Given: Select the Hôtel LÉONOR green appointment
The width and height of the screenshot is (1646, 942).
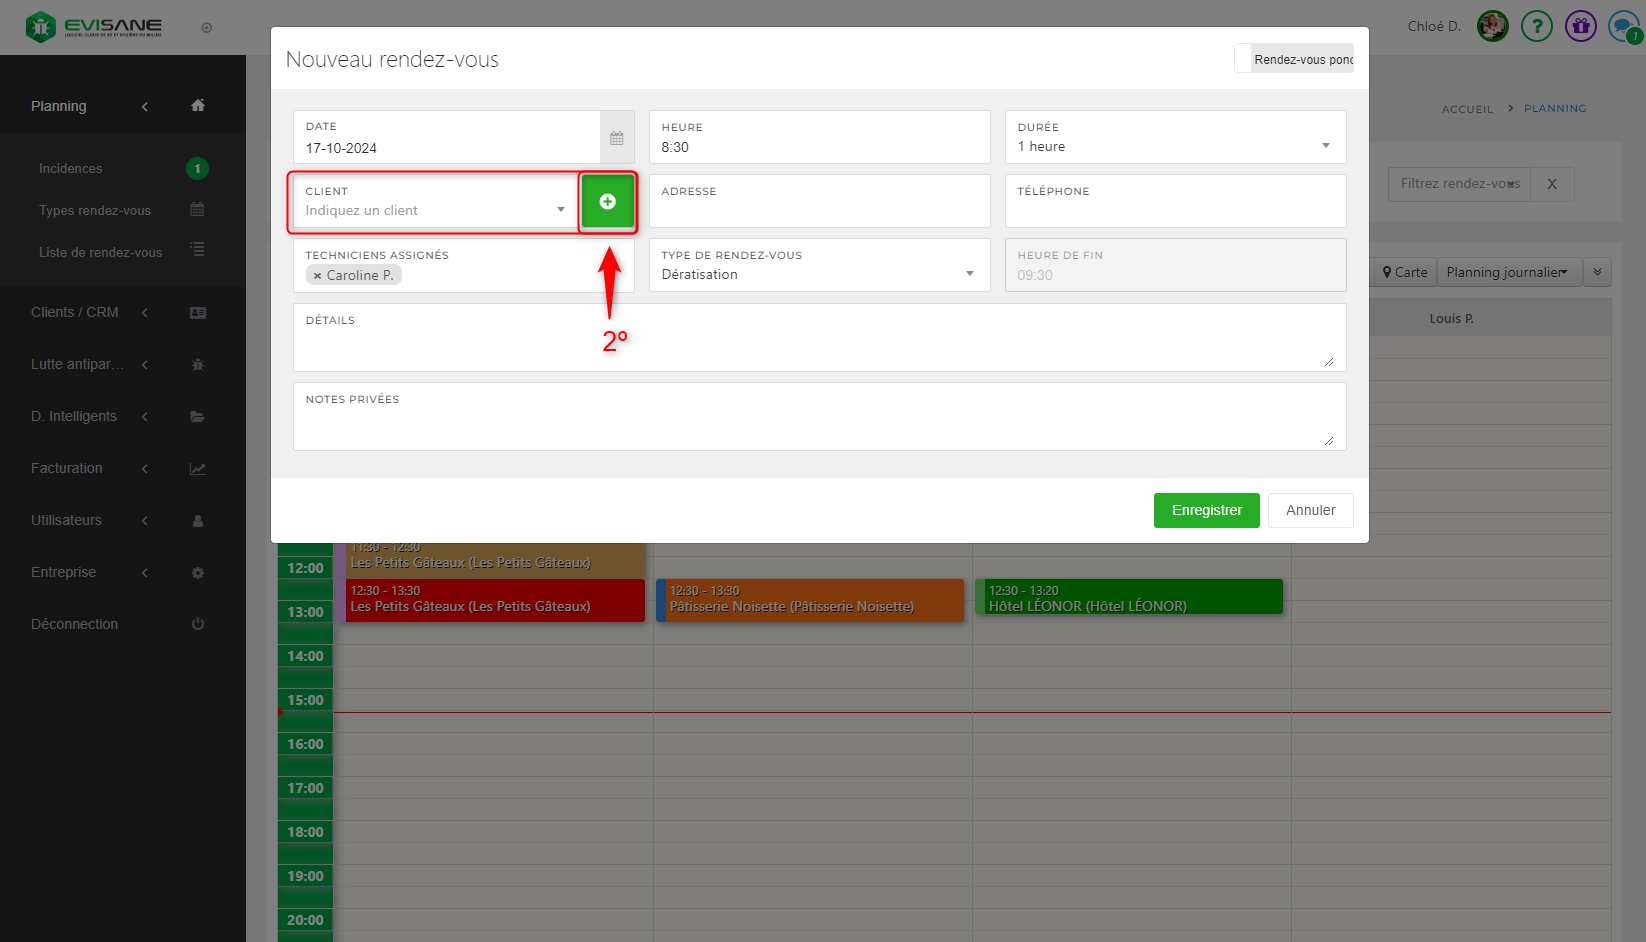Looking at the screenshot, I should (x=1128, y=598).
